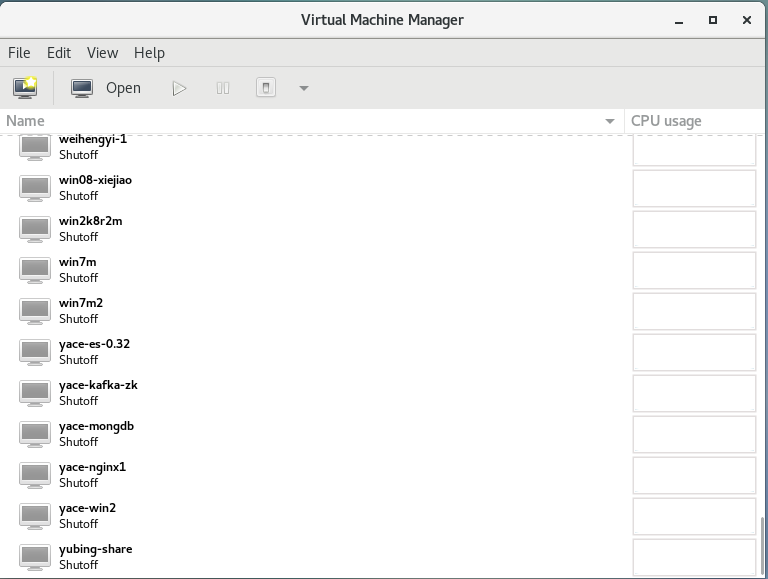This screenshot has width=768, height=579.
Task: Open the Edit menu
Action: point(59,52)
